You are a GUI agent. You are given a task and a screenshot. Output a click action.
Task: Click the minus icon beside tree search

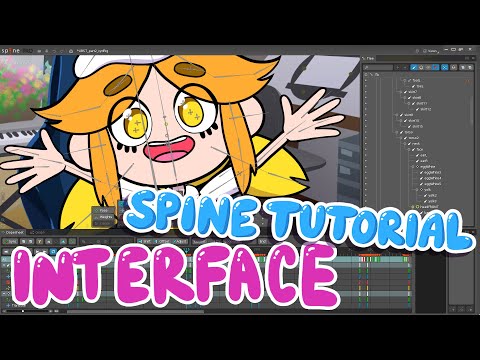[405, 67]
